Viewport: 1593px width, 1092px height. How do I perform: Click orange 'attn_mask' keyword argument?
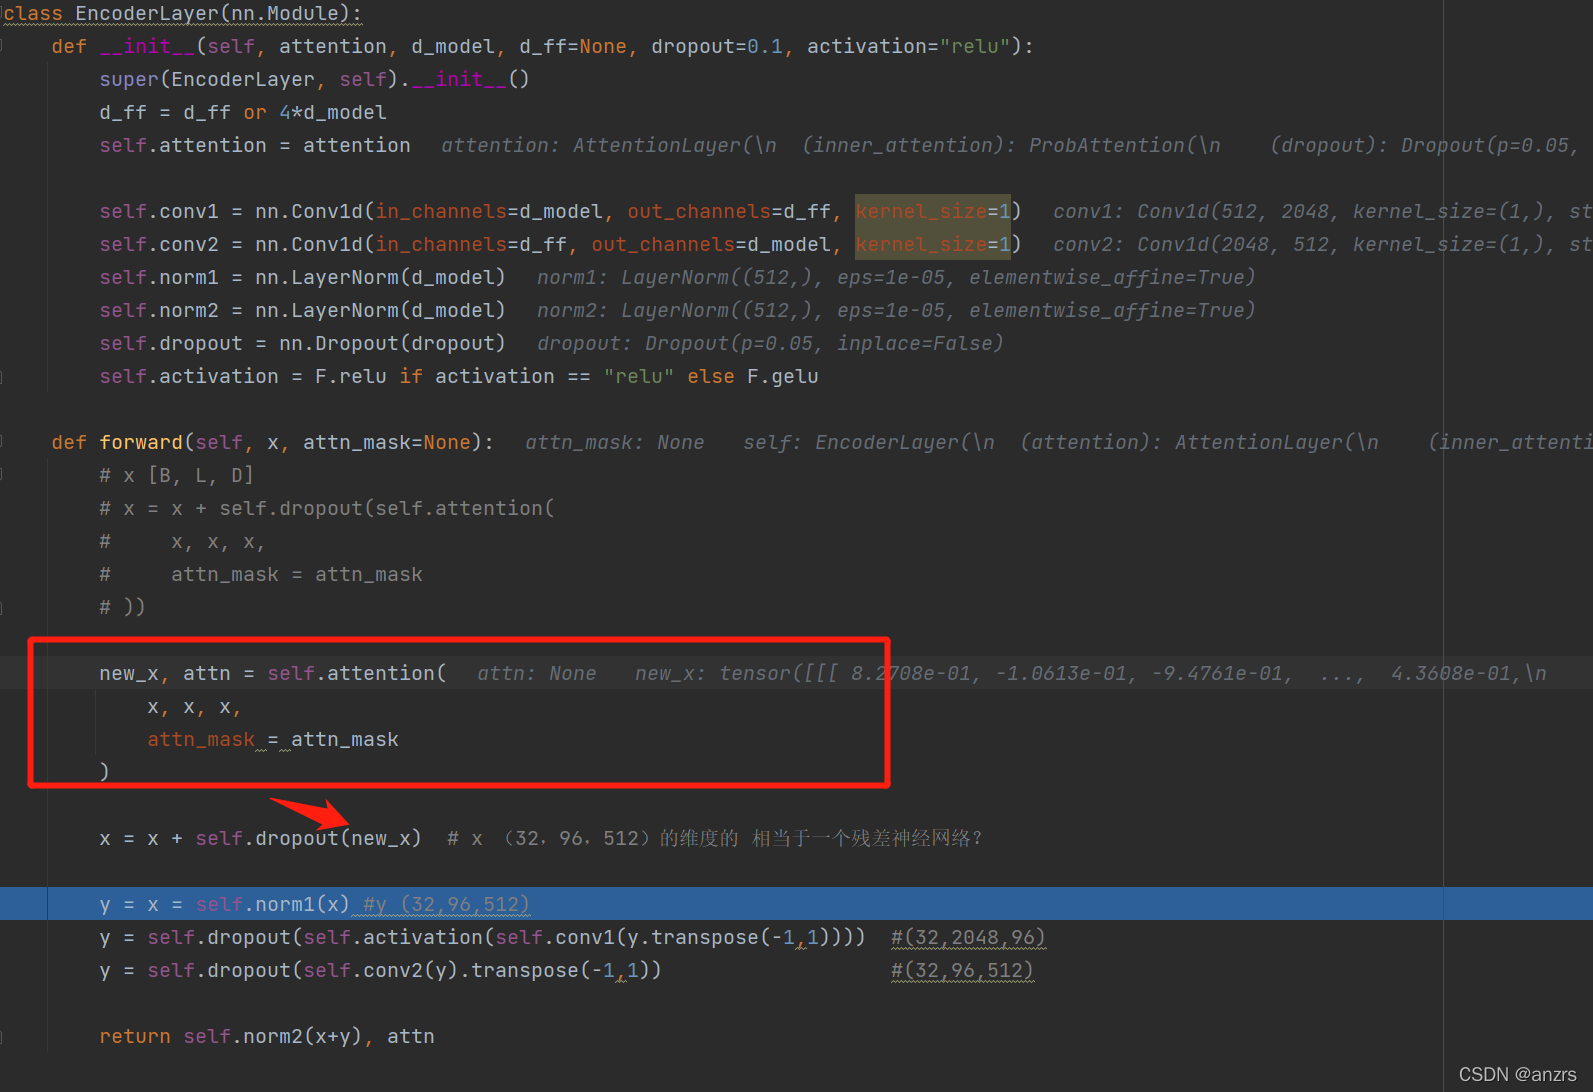(x=201, y=739)
